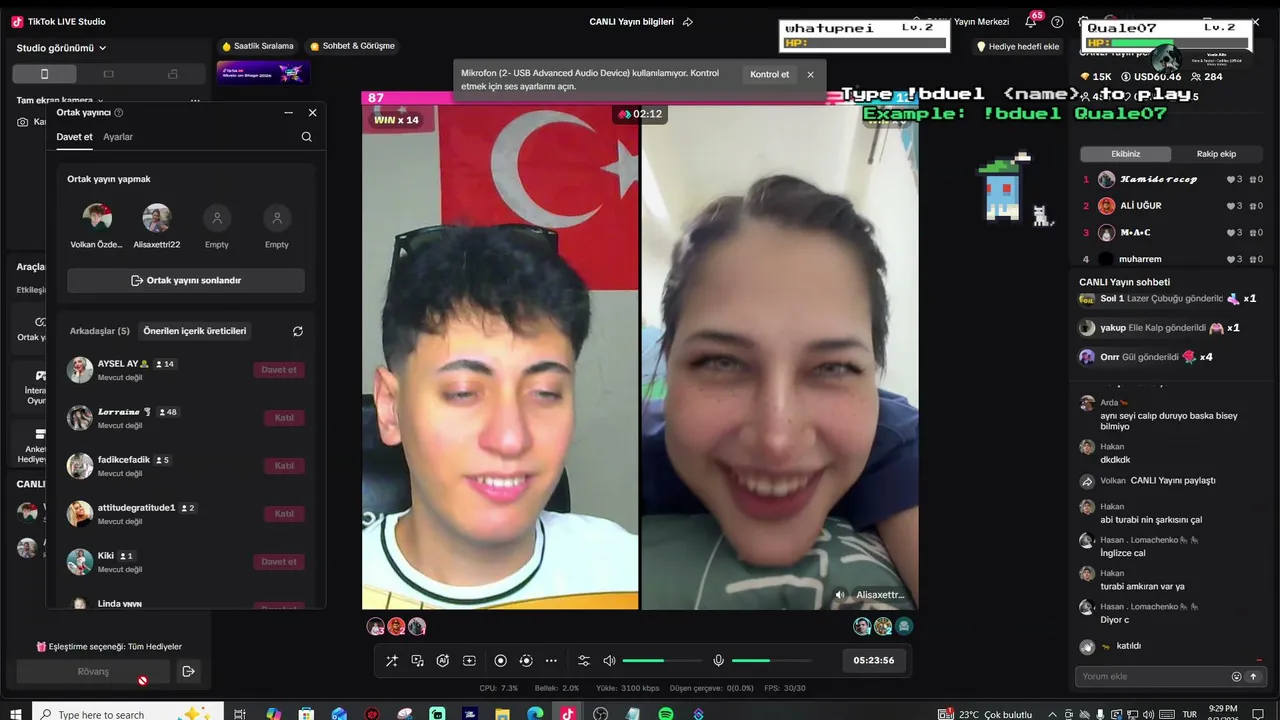Click Katıl button for attitudegratitude1
Image resolution: width=1280 pixels, height=720 pixels.
[284, 514]
